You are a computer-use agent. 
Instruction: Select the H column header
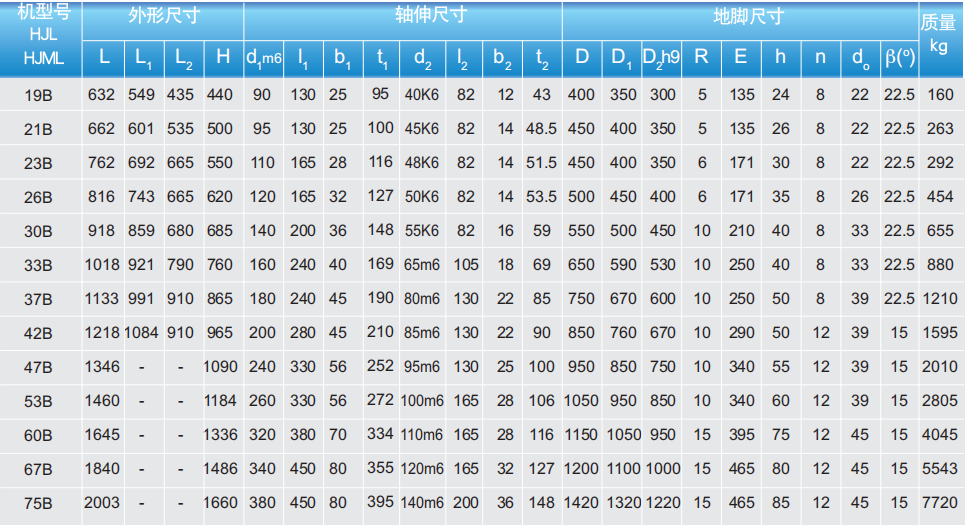[222, 56]
